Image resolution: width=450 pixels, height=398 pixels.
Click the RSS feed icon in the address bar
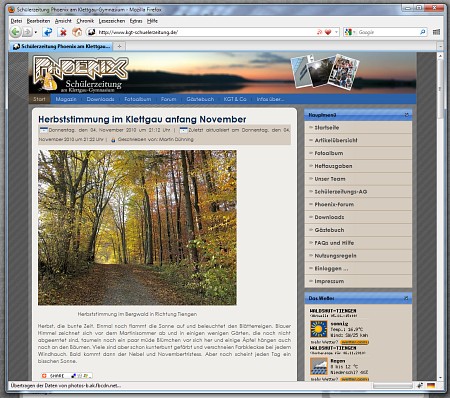pyautogui.click(x=319, y=32)
